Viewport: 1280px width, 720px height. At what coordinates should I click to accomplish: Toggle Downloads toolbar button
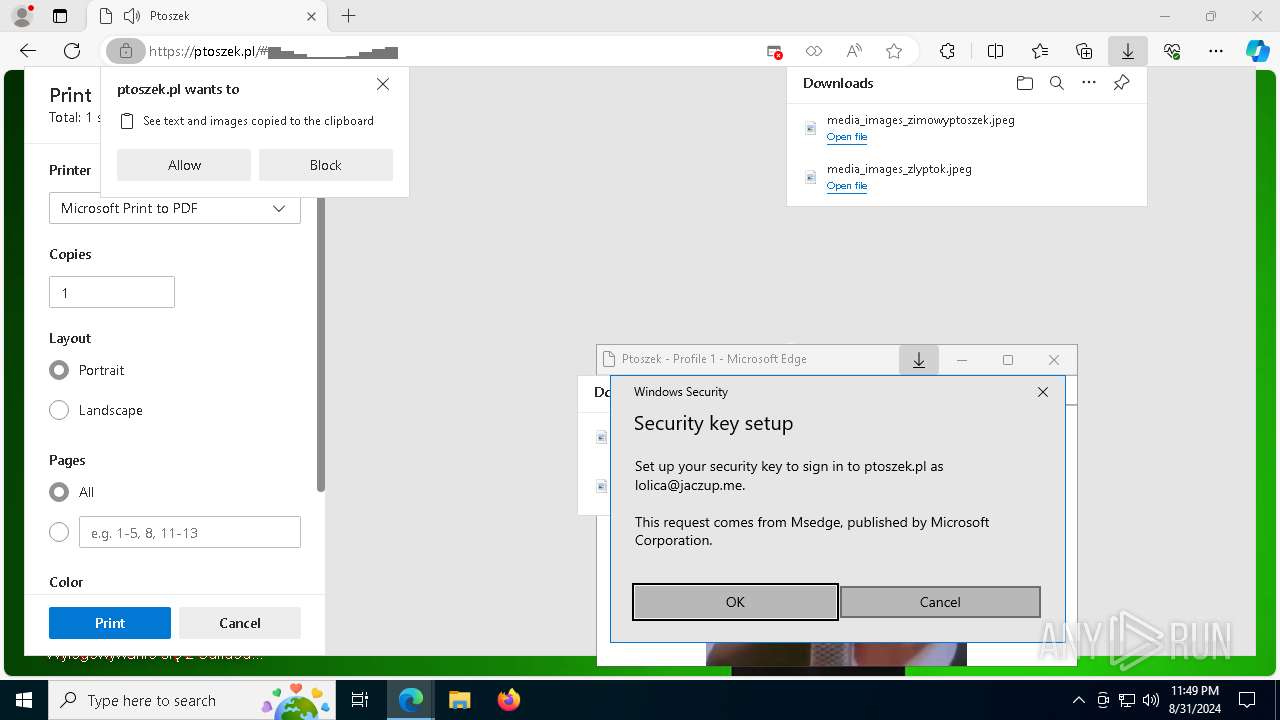click(x=1128, y=51)
